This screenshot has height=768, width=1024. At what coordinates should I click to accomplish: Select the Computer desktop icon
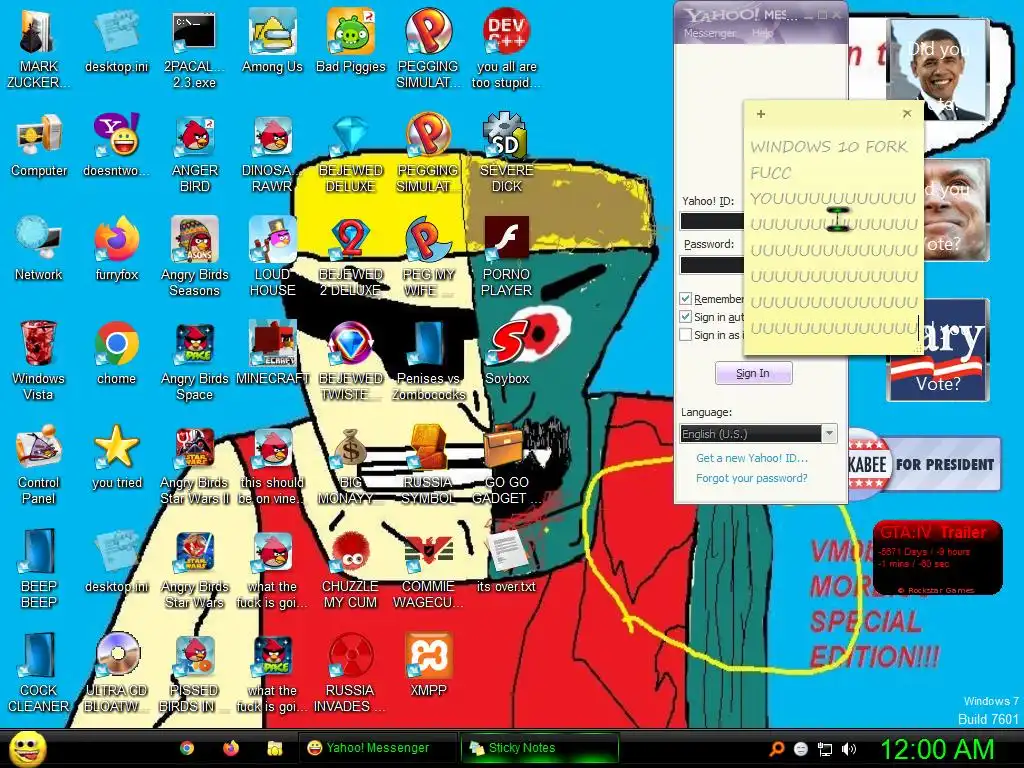click(39, 146)
